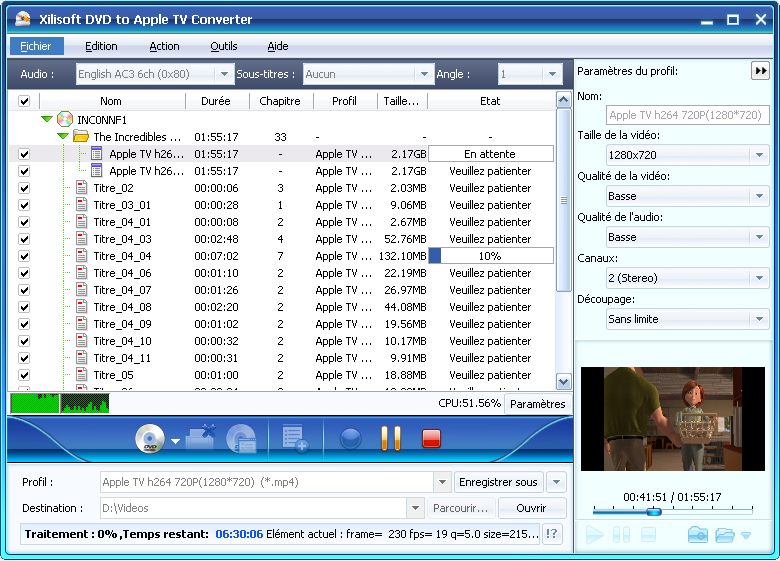Open the dropdown arrow beside Enregistrer sous
Image resolution: width=780 pixels, height=561 pixels.
556,482
